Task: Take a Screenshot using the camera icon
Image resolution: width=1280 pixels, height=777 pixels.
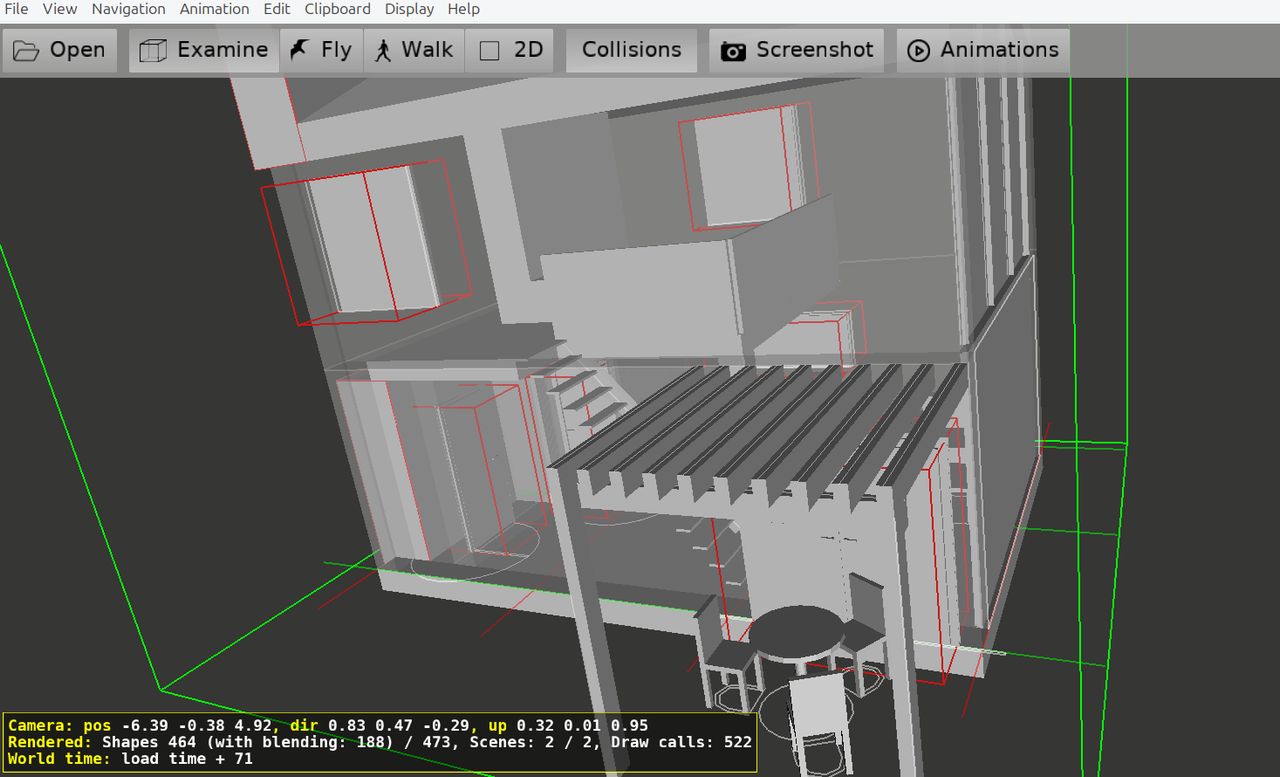Action: tap(733, 50)
